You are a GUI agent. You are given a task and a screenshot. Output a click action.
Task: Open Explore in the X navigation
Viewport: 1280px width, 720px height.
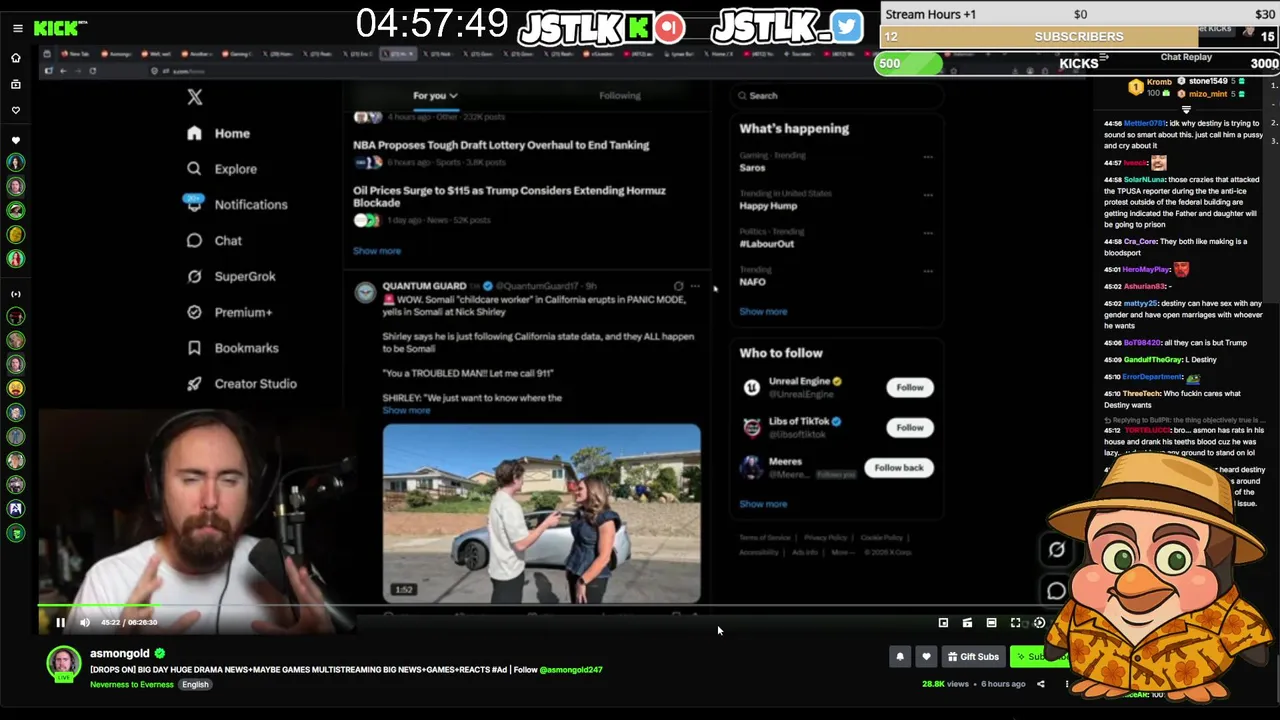point(221,169)
